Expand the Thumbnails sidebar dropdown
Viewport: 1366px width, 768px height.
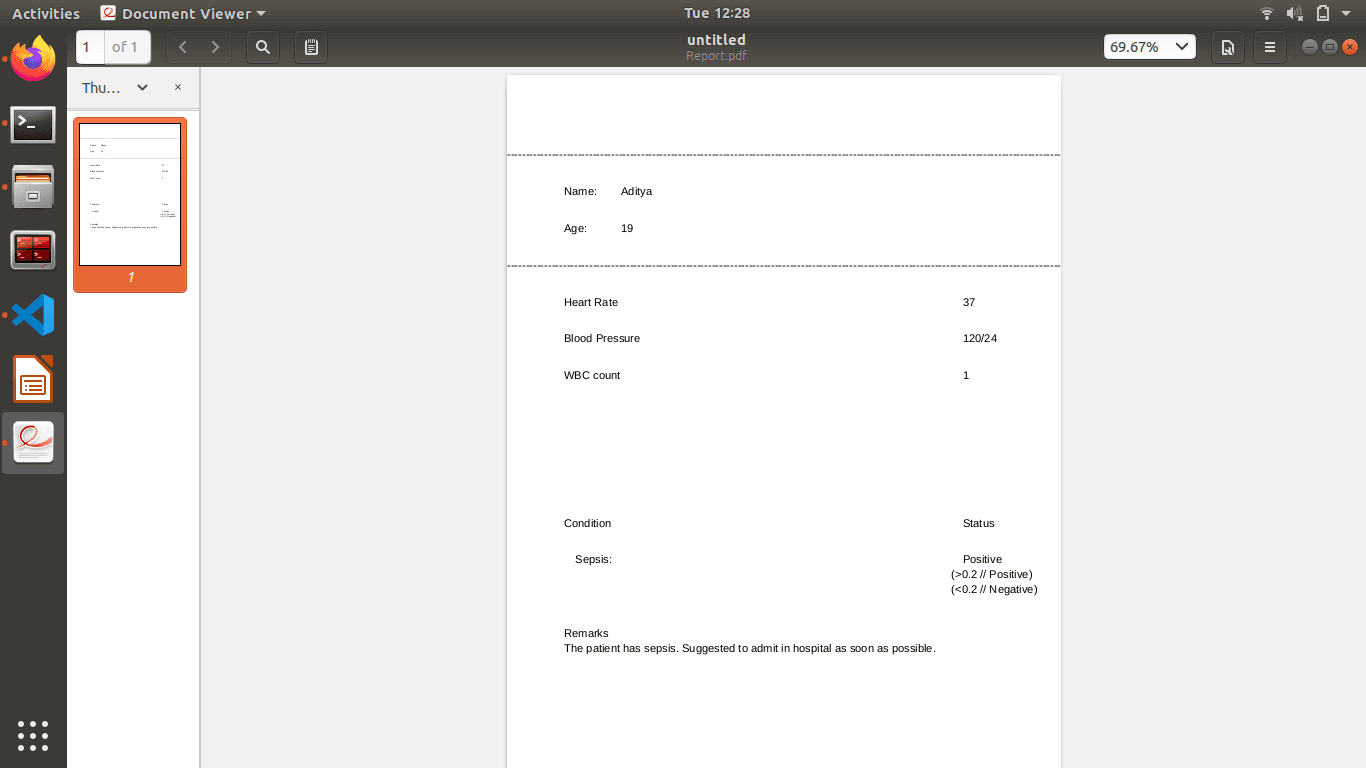142,88
